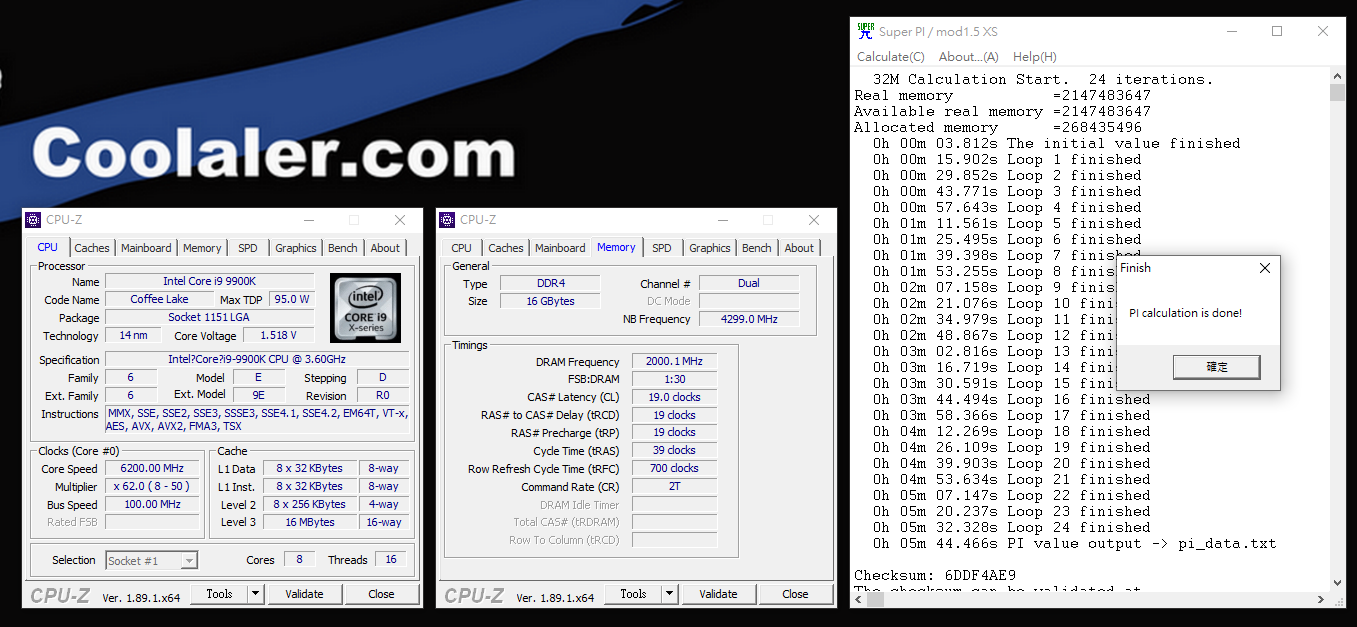Close the Super PI window
Image resolution: width=1357 pixels, height=627 pixels.
(x=1323, y=31)
